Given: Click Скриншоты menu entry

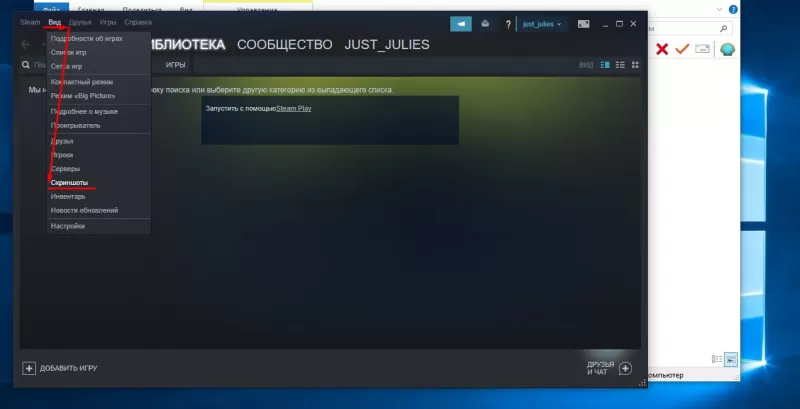Looking at the screenshot, I should click(98, 183).
